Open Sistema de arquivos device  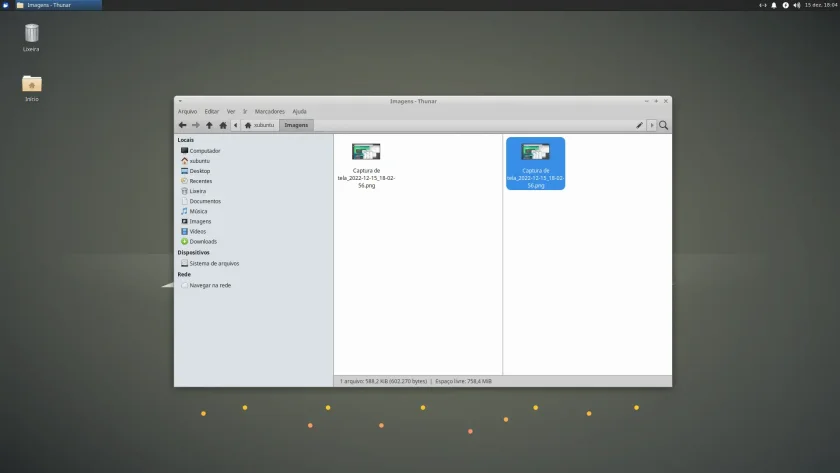[214, 264]
